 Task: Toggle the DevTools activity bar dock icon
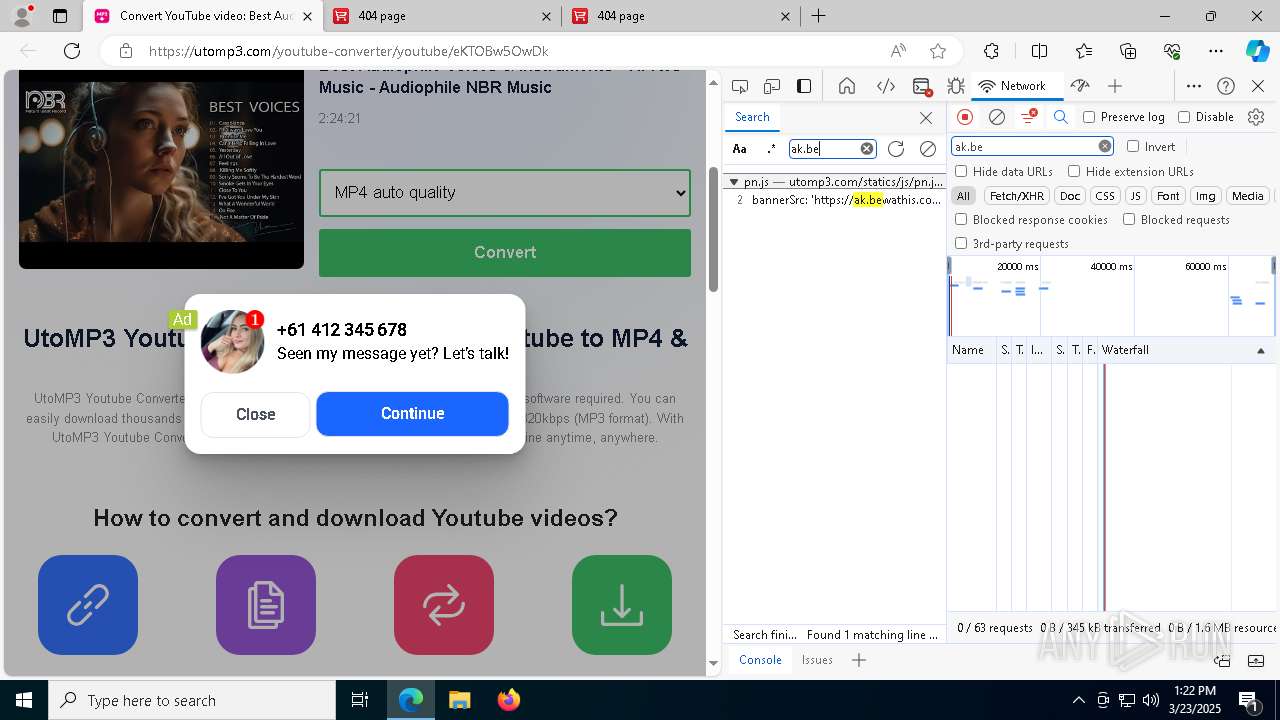point(804,86)
